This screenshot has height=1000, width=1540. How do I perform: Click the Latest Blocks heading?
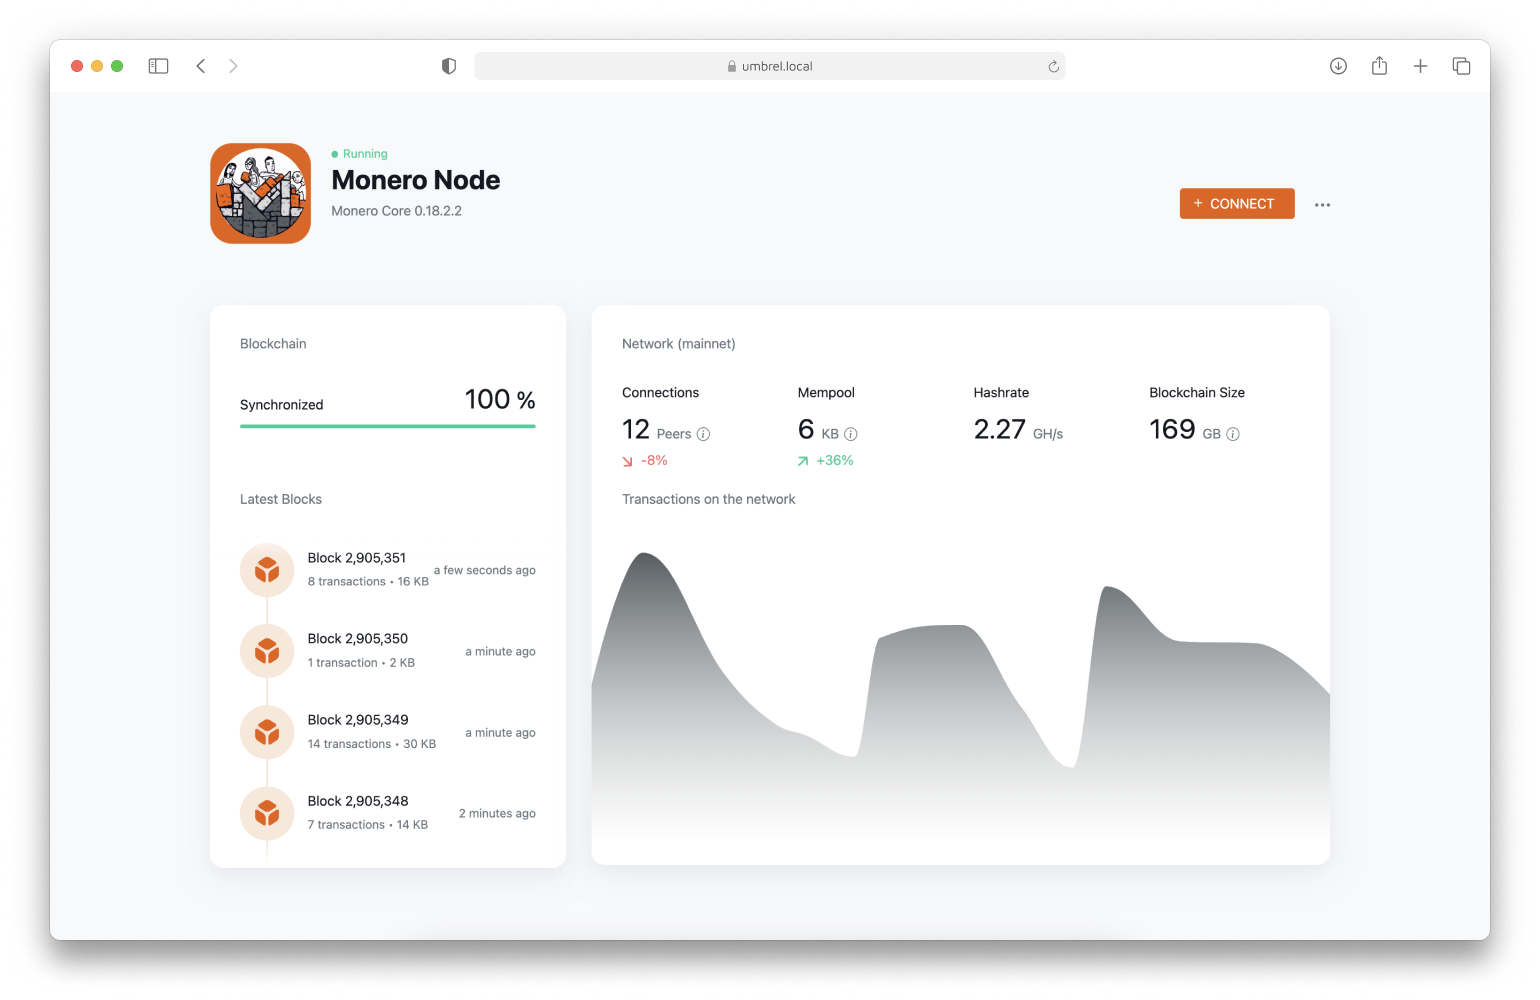pos(281,499)
